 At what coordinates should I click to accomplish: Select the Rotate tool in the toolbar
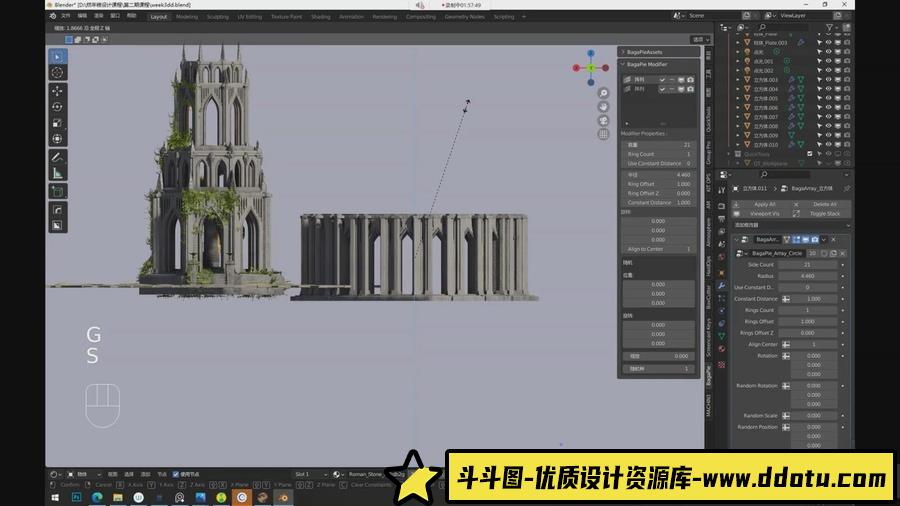[57, 107]
